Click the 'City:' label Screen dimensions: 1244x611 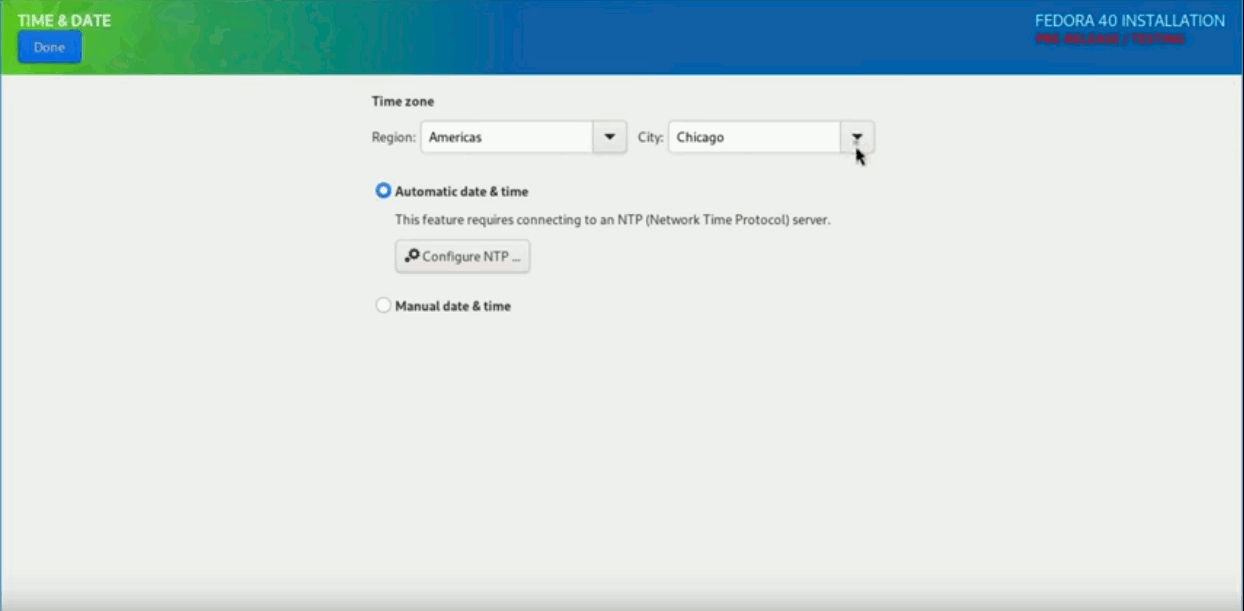650,137
